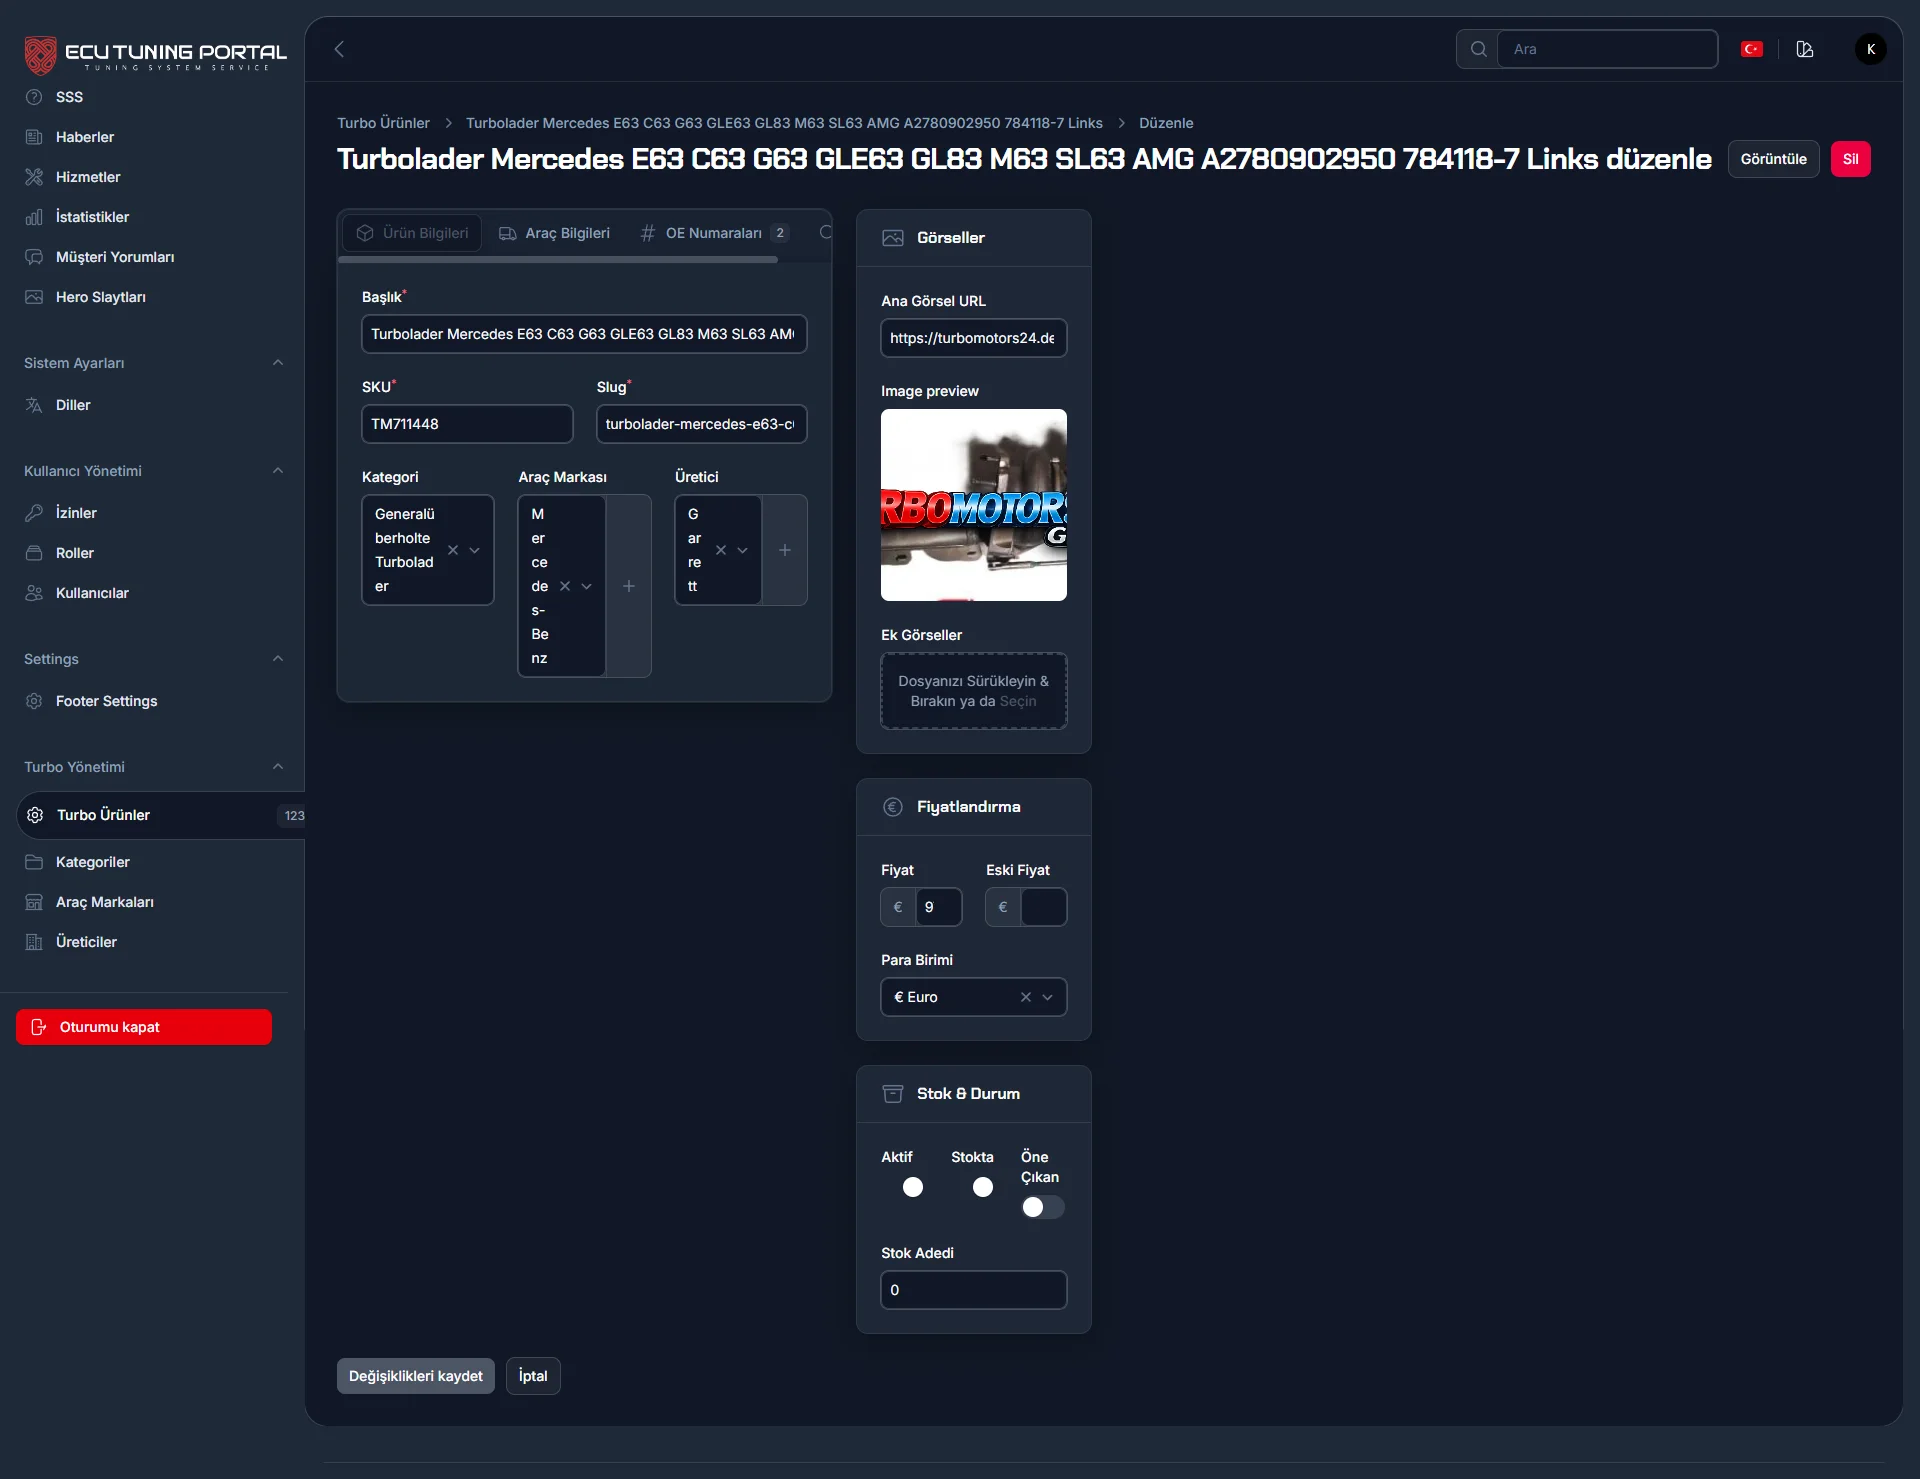Screen dimensions: 1920x1479
Task: Collapse the Turbo Yönetimi sidebar section
Action: (278, 767)
